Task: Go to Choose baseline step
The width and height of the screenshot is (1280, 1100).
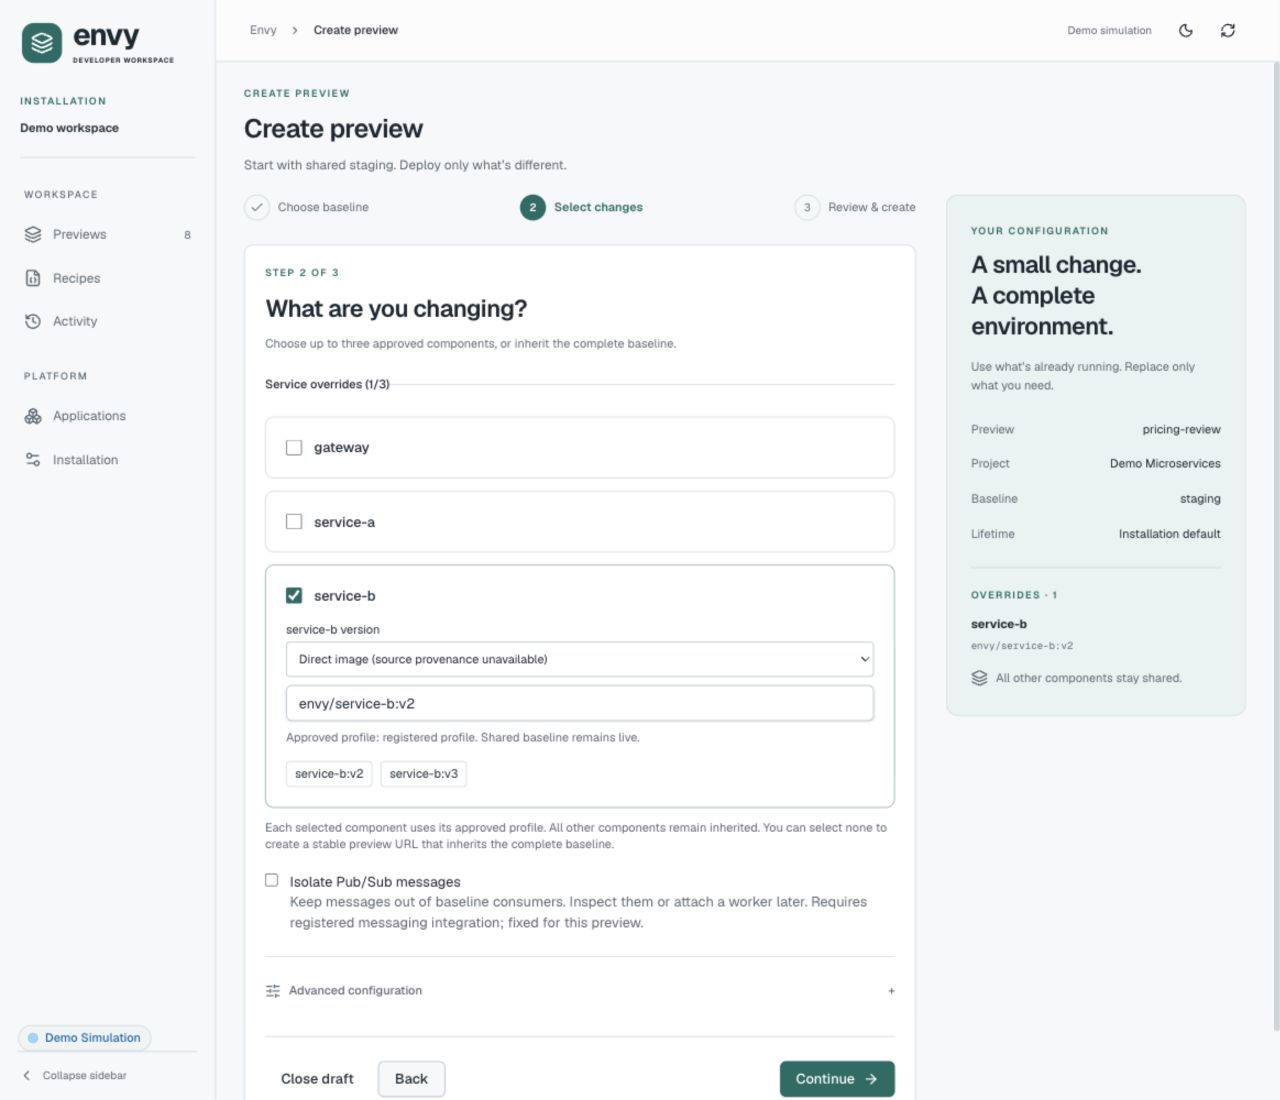Action: coord(307,207)
